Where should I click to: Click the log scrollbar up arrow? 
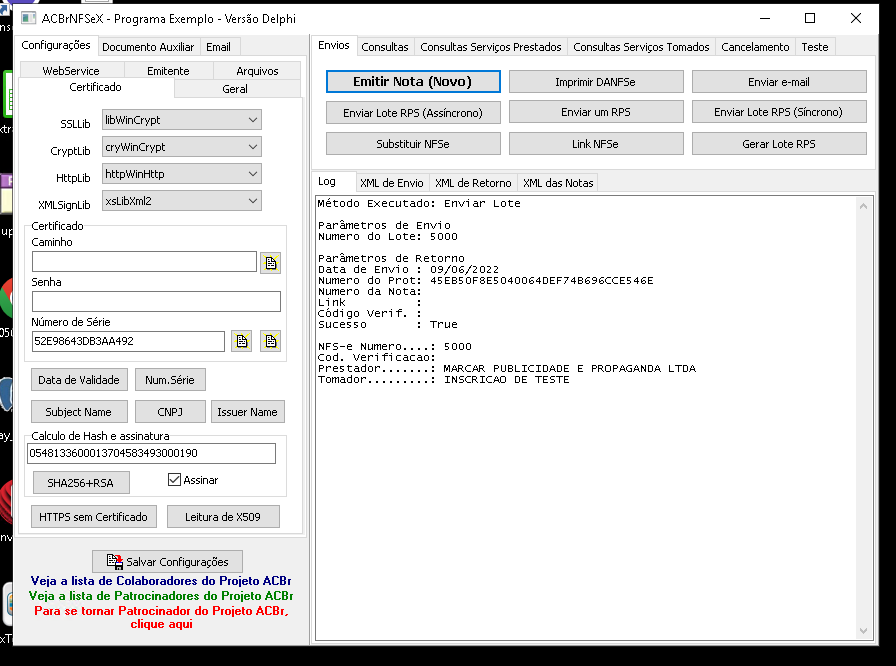(863, 206)
